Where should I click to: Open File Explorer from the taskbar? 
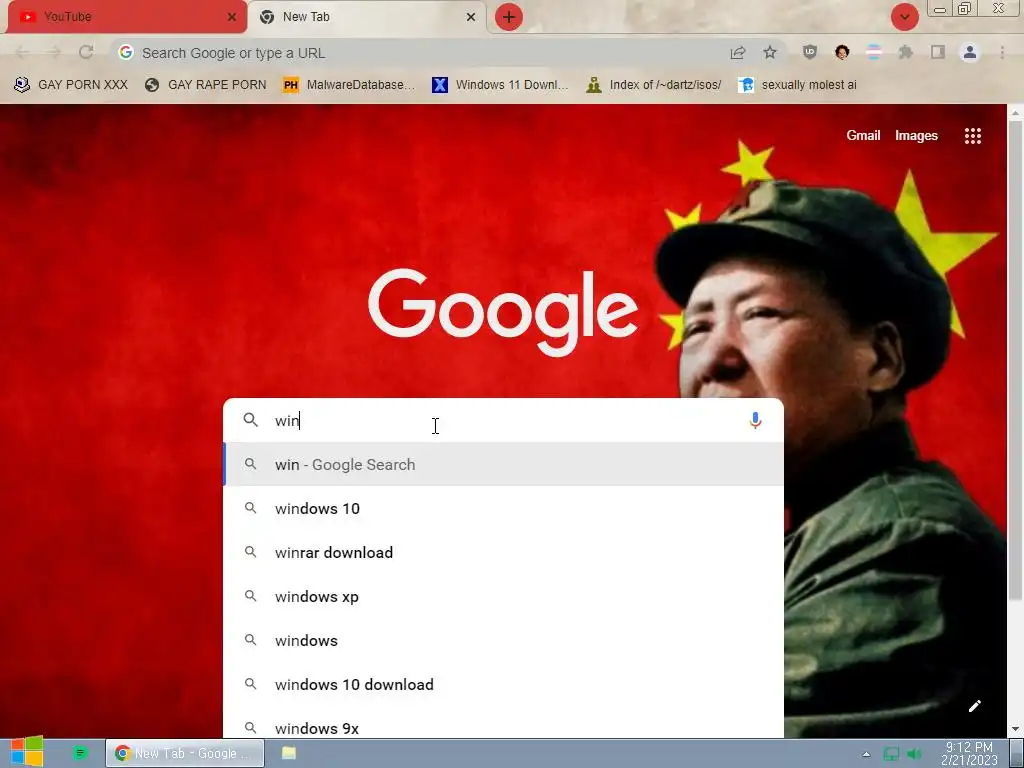tap(289, 753)
